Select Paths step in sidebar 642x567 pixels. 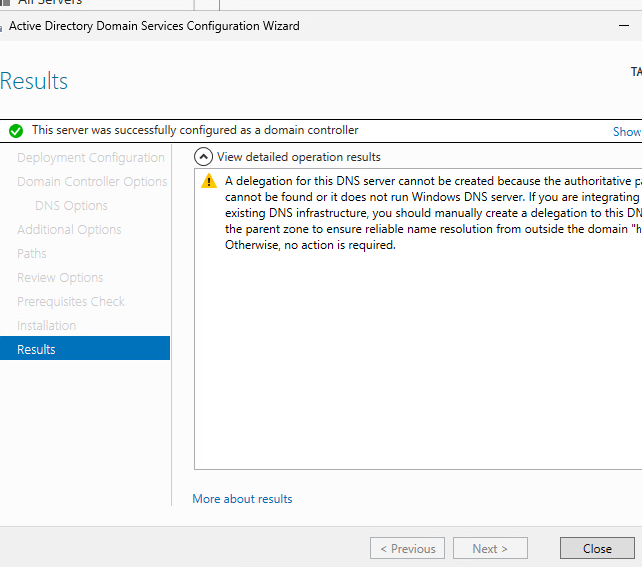[32, 253]
